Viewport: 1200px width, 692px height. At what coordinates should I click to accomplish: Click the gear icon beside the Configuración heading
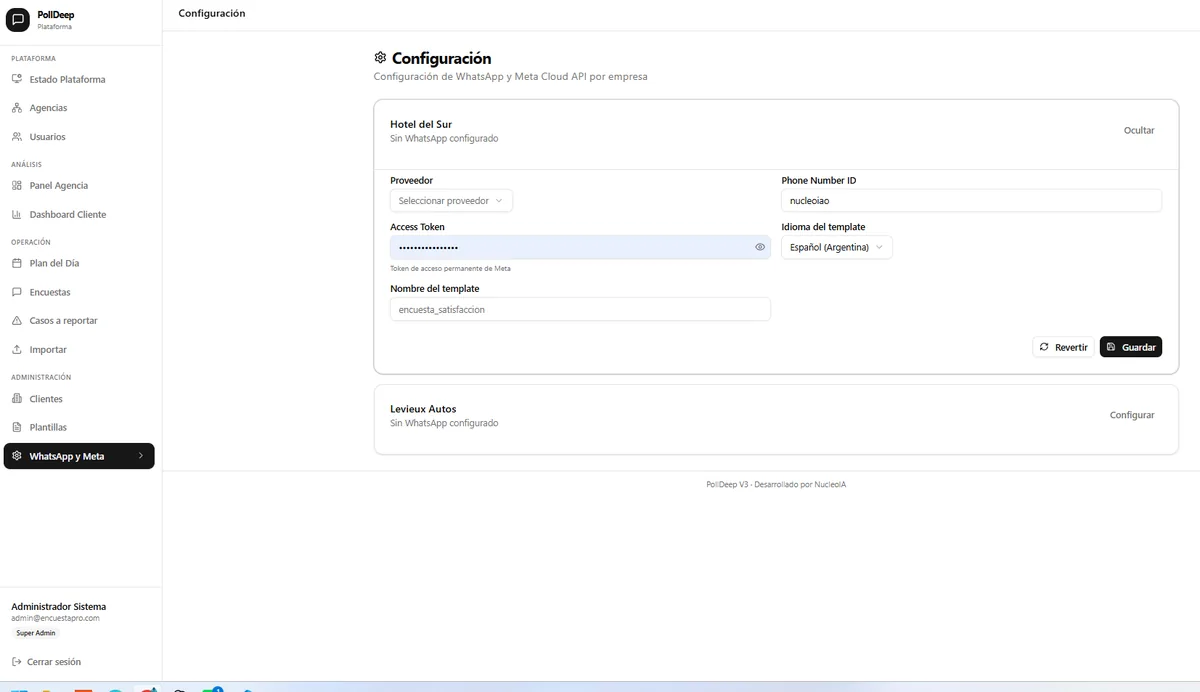[380, 58]
